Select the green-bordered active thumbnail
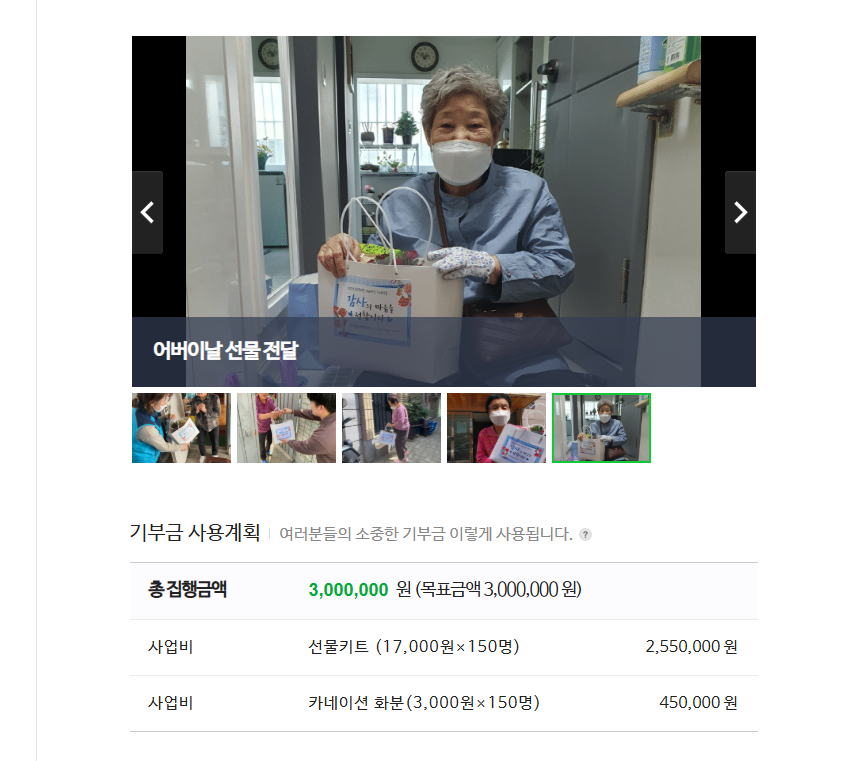 pos(601,428)
